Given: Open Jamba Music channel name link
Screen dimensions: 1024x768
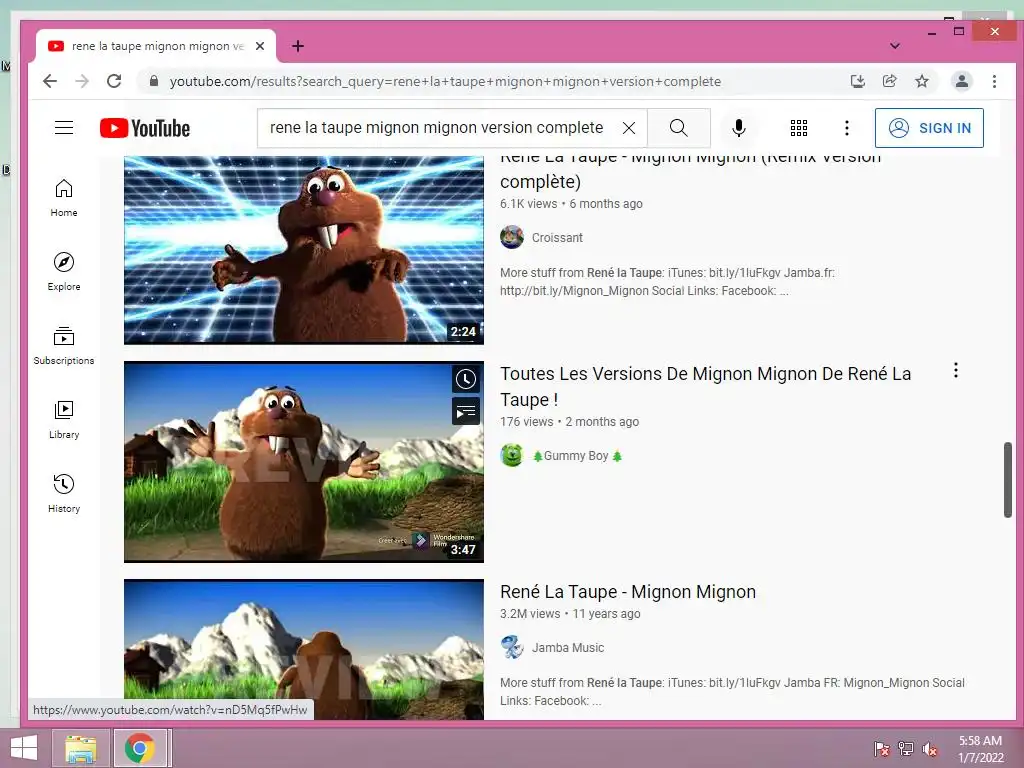Looking at the screenshot, I should (x=568, y=648).
